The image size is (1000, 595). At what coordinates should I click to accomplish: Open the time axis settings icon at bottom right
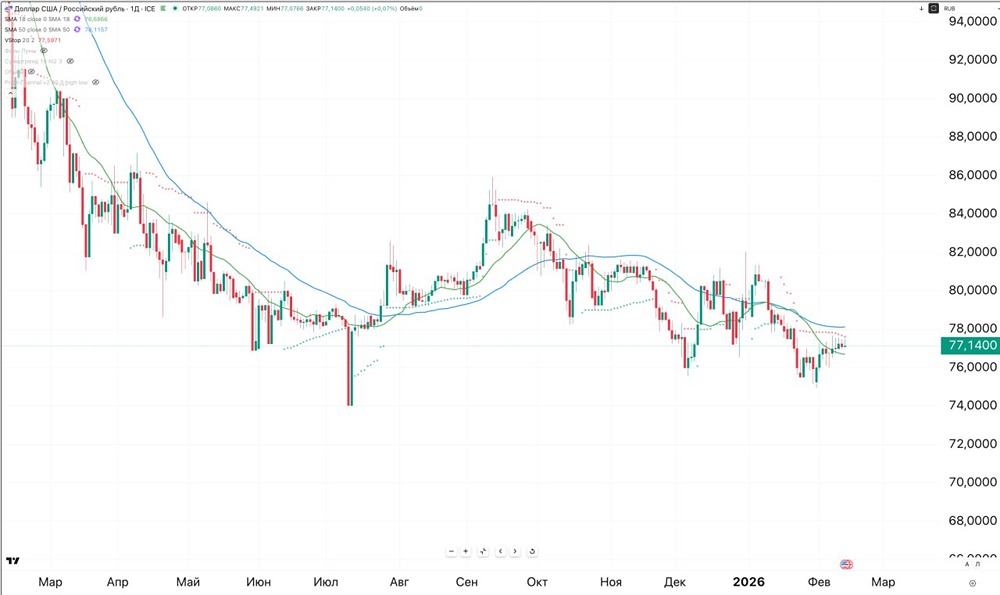click(x=973, y=583)
